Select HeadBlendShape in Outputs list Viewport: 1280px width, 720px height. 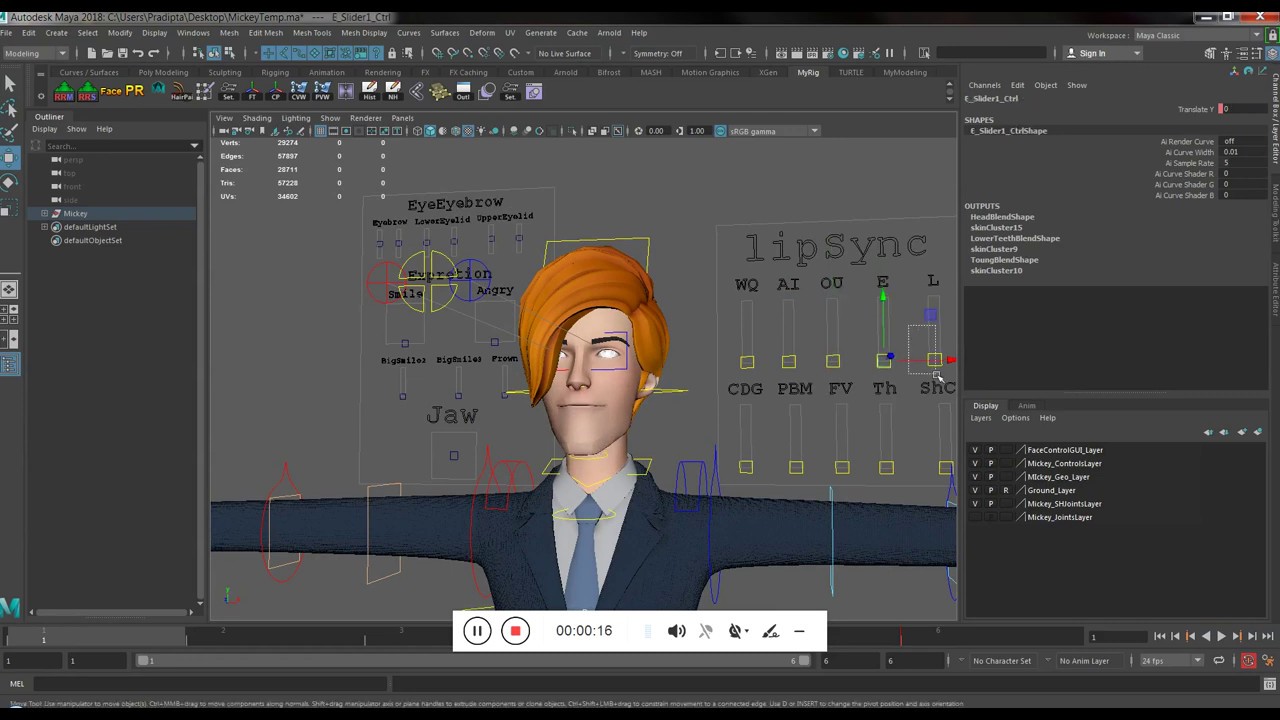point(1002,217)
